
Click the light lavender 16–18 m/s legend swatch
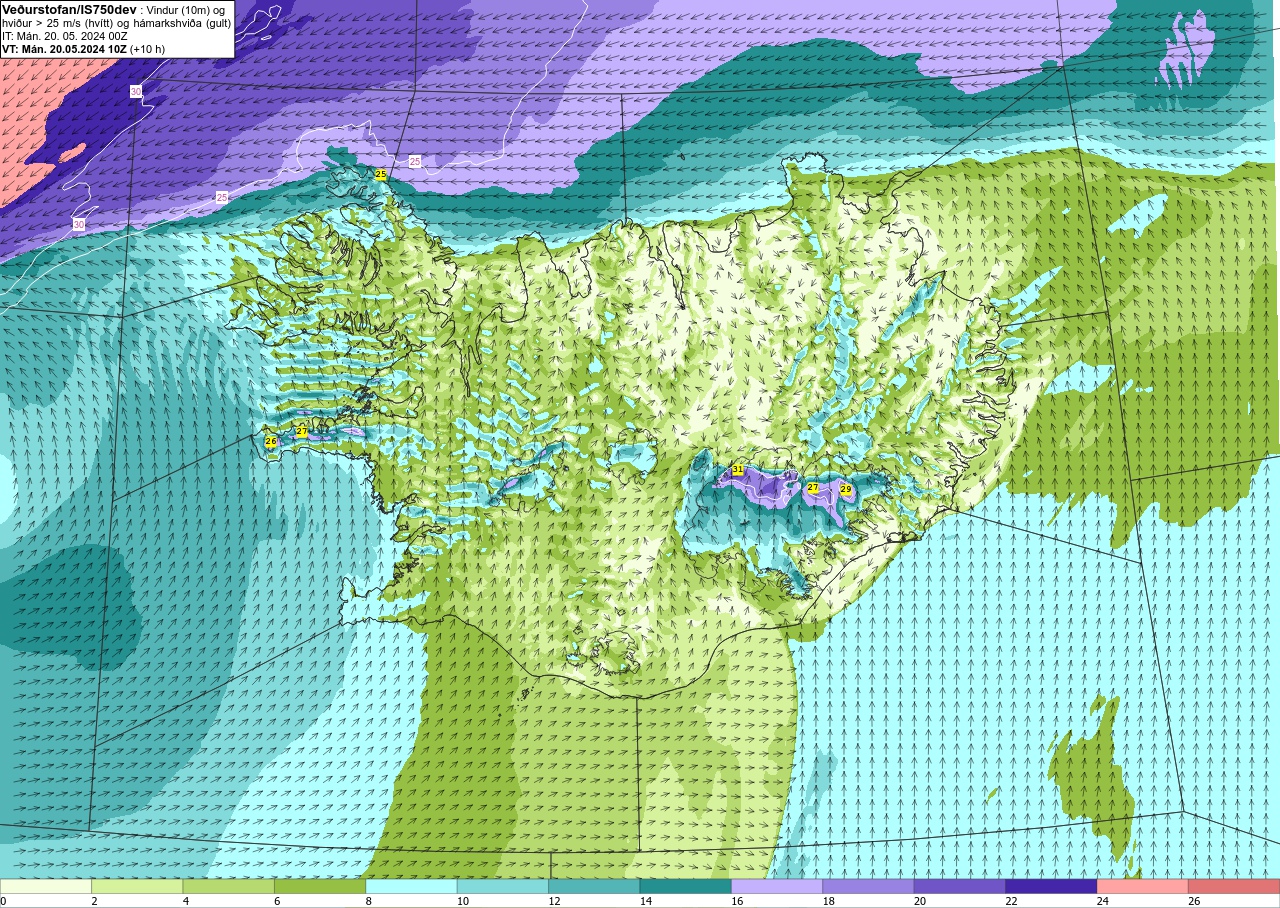coord(777,886)
